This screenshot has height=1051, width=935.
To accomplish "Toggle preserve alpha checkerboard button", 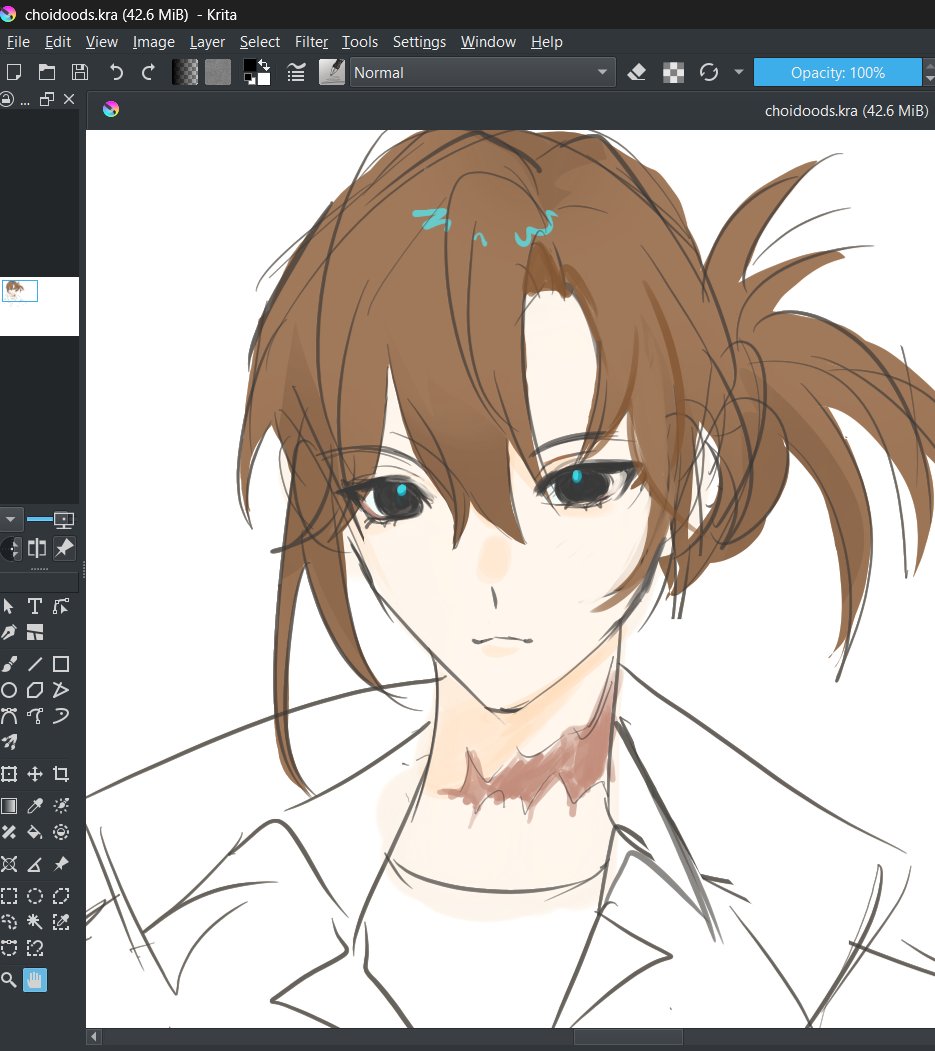I will 674,72.
